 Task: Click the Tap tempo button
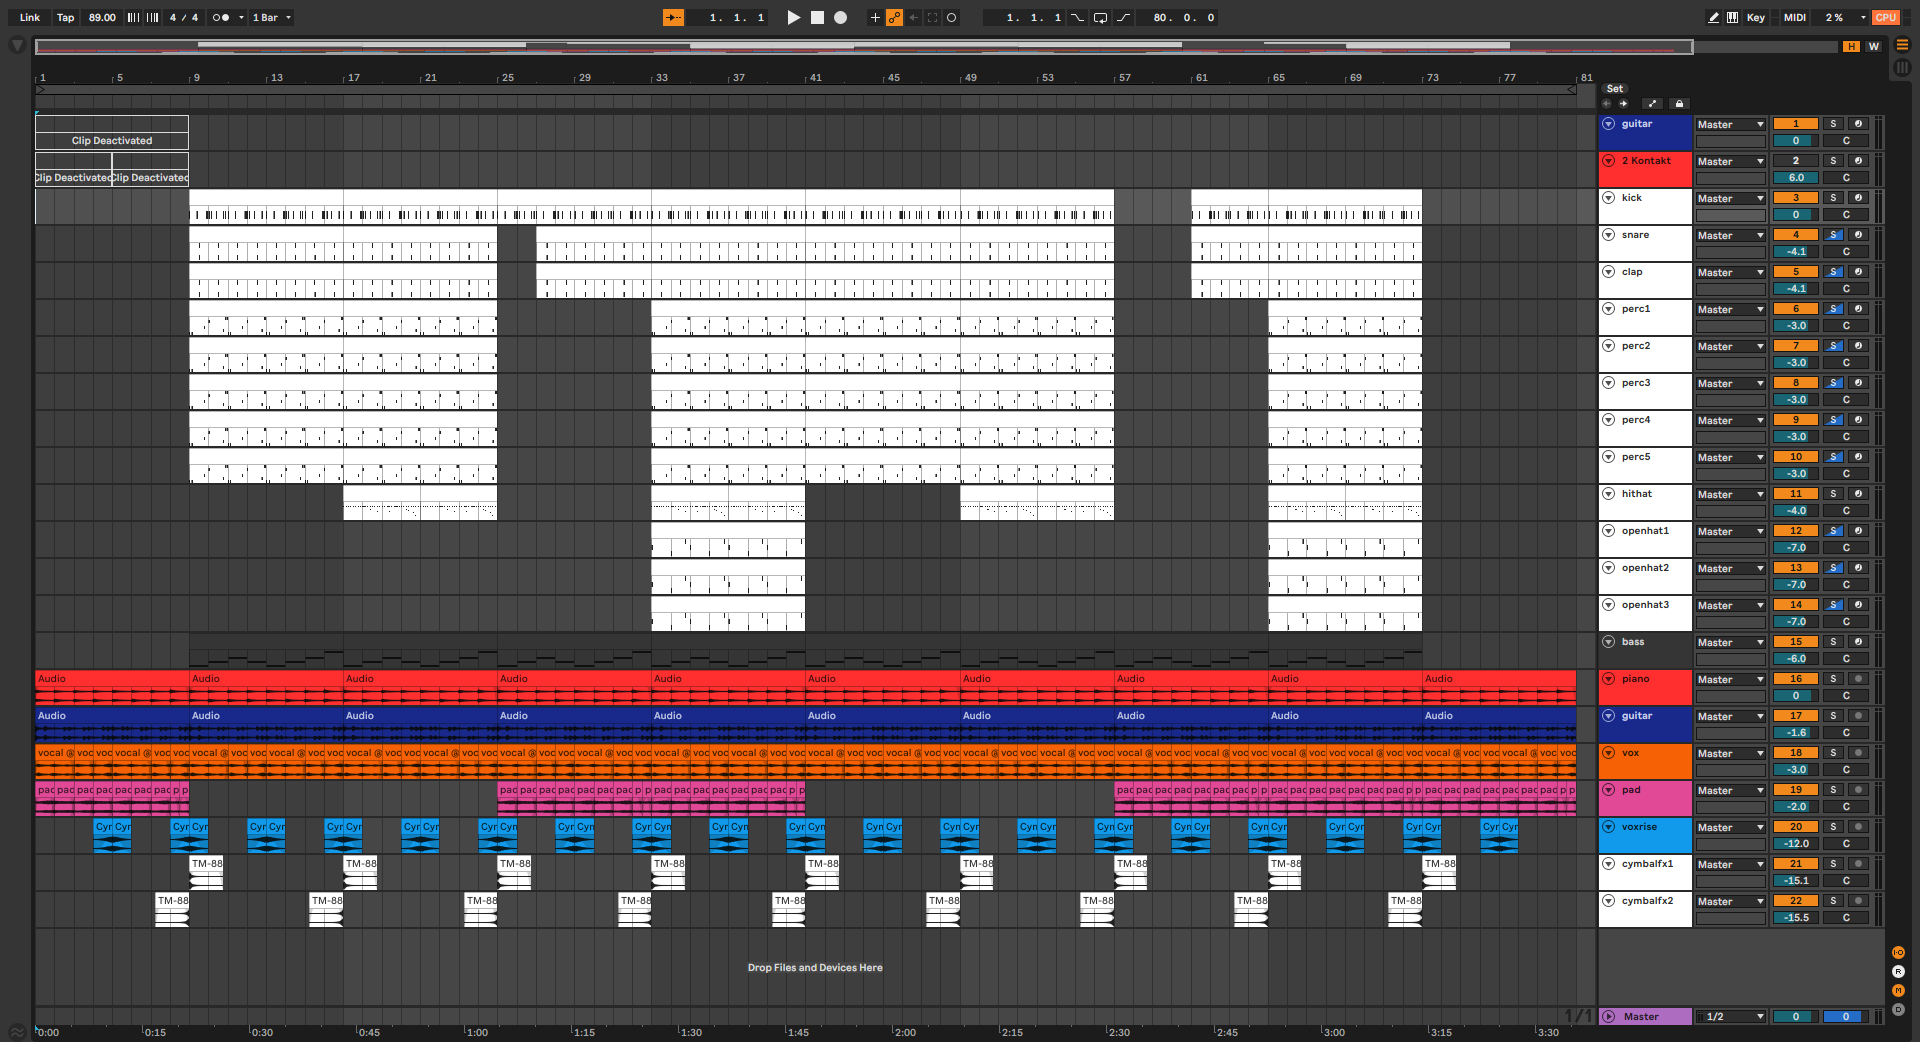pos(65,17)
